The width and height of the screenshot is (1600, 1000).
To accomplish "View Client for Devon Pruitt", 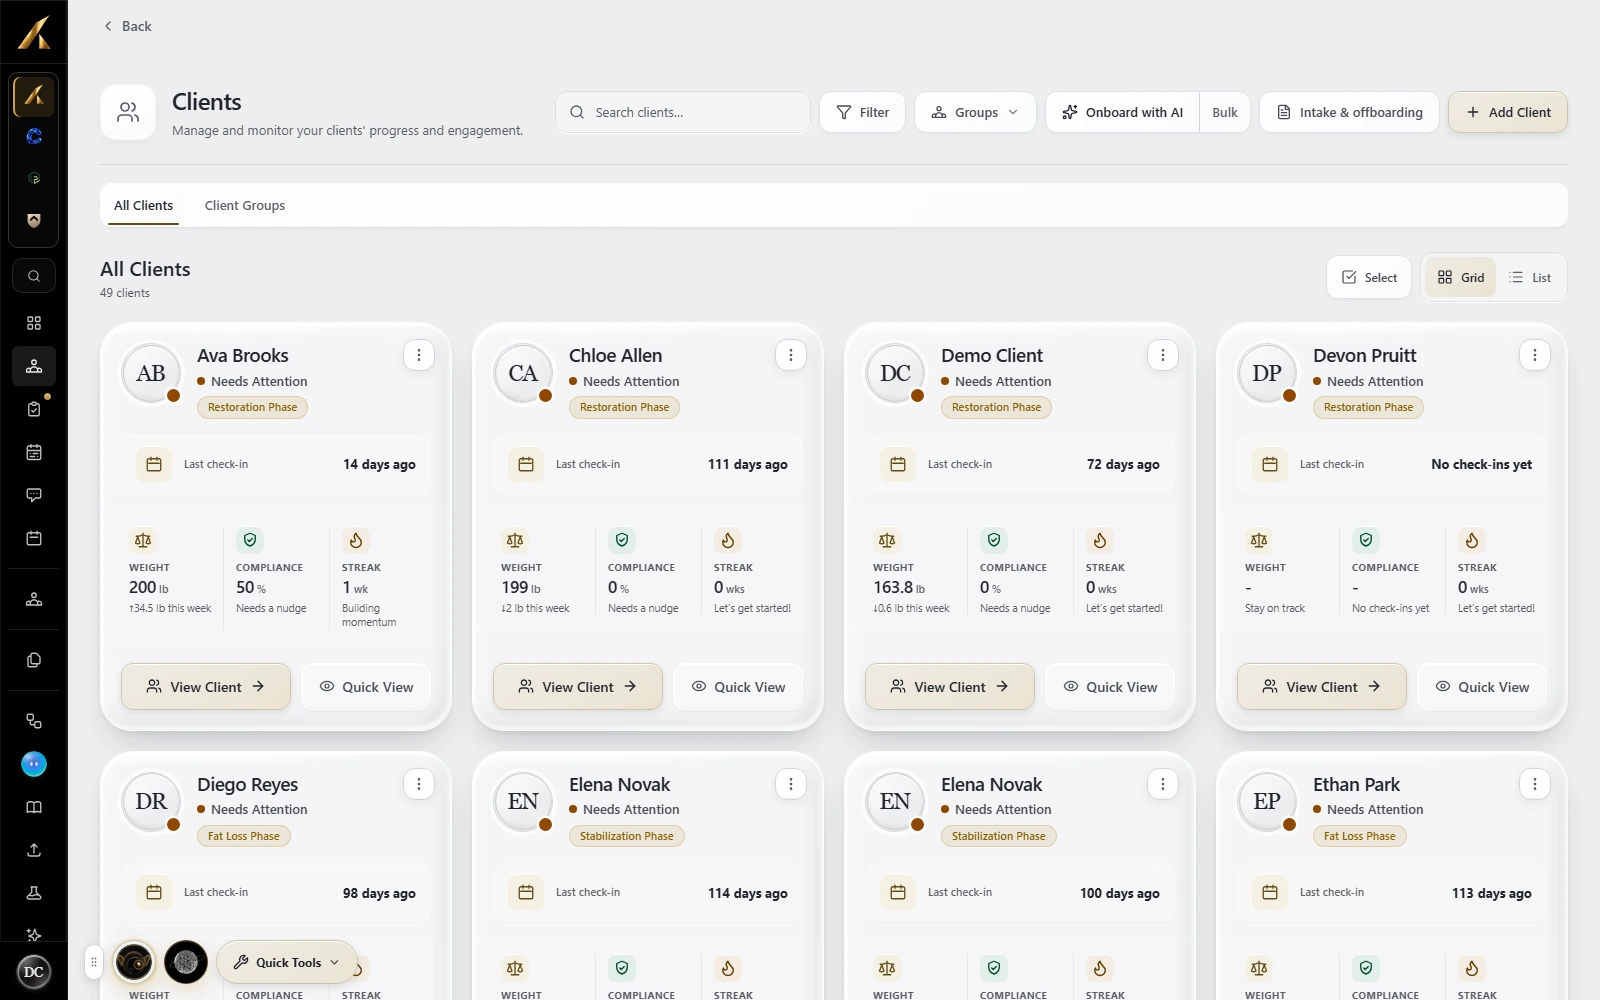I will 1322,687.
